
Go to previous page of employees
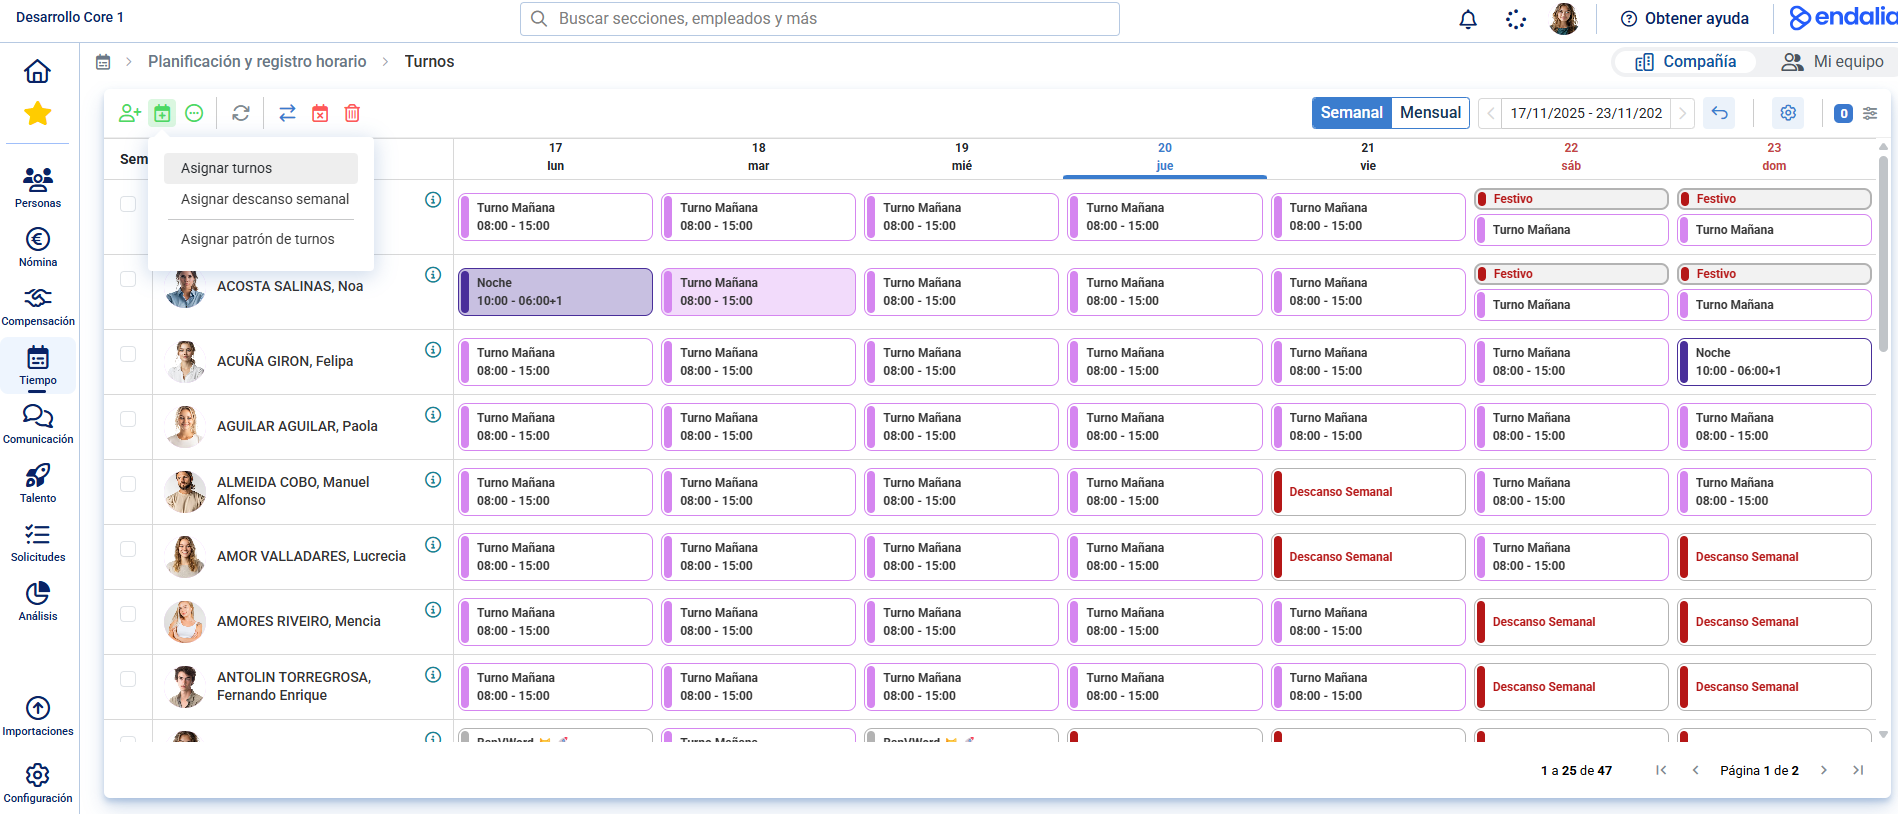point(1695,770)
